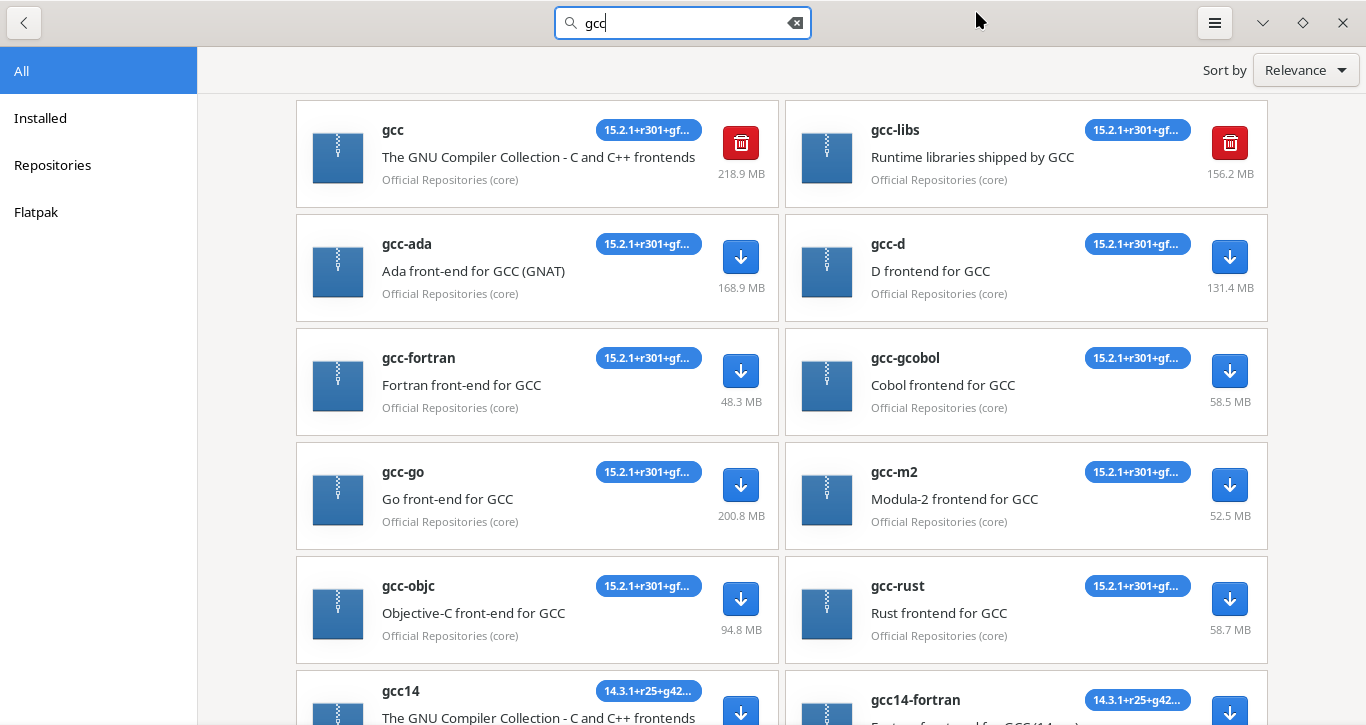Clear the search field text
Image resolution: width=1366 pixels, height=725 pixels.
coord(795,23)
